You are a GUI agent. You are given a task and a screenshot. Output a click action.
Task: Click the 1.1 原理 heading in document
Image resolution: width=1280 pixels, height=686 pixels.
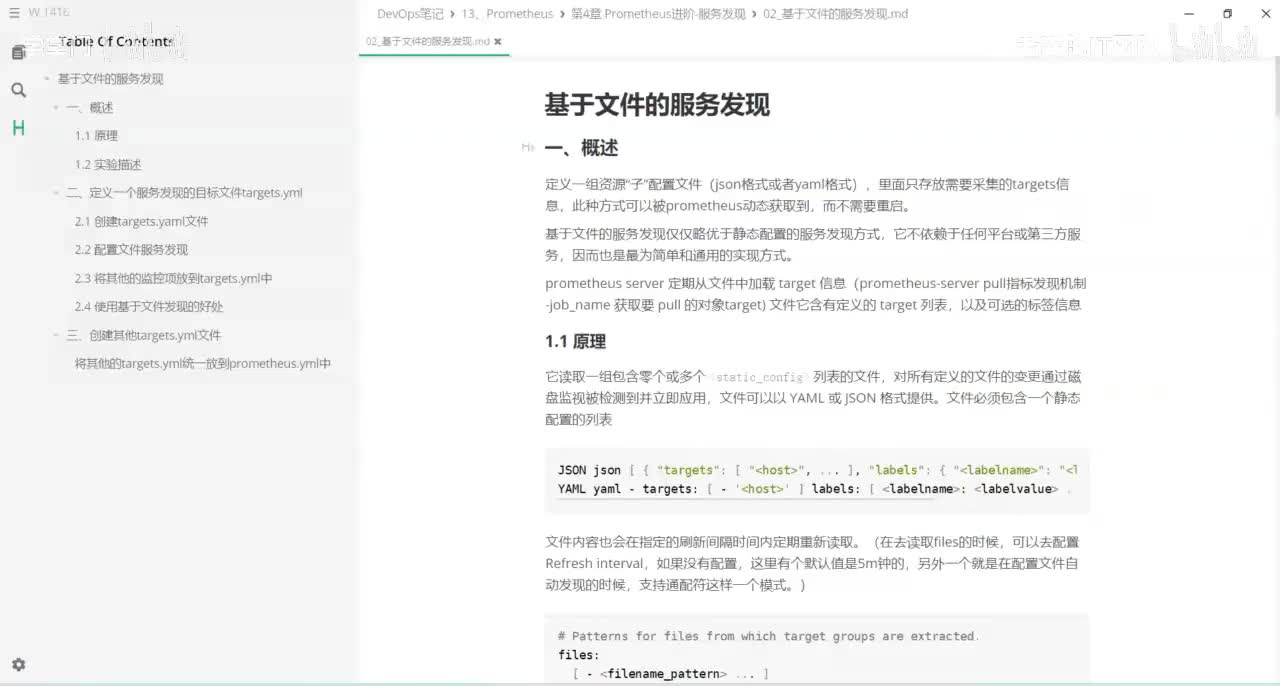575,342
